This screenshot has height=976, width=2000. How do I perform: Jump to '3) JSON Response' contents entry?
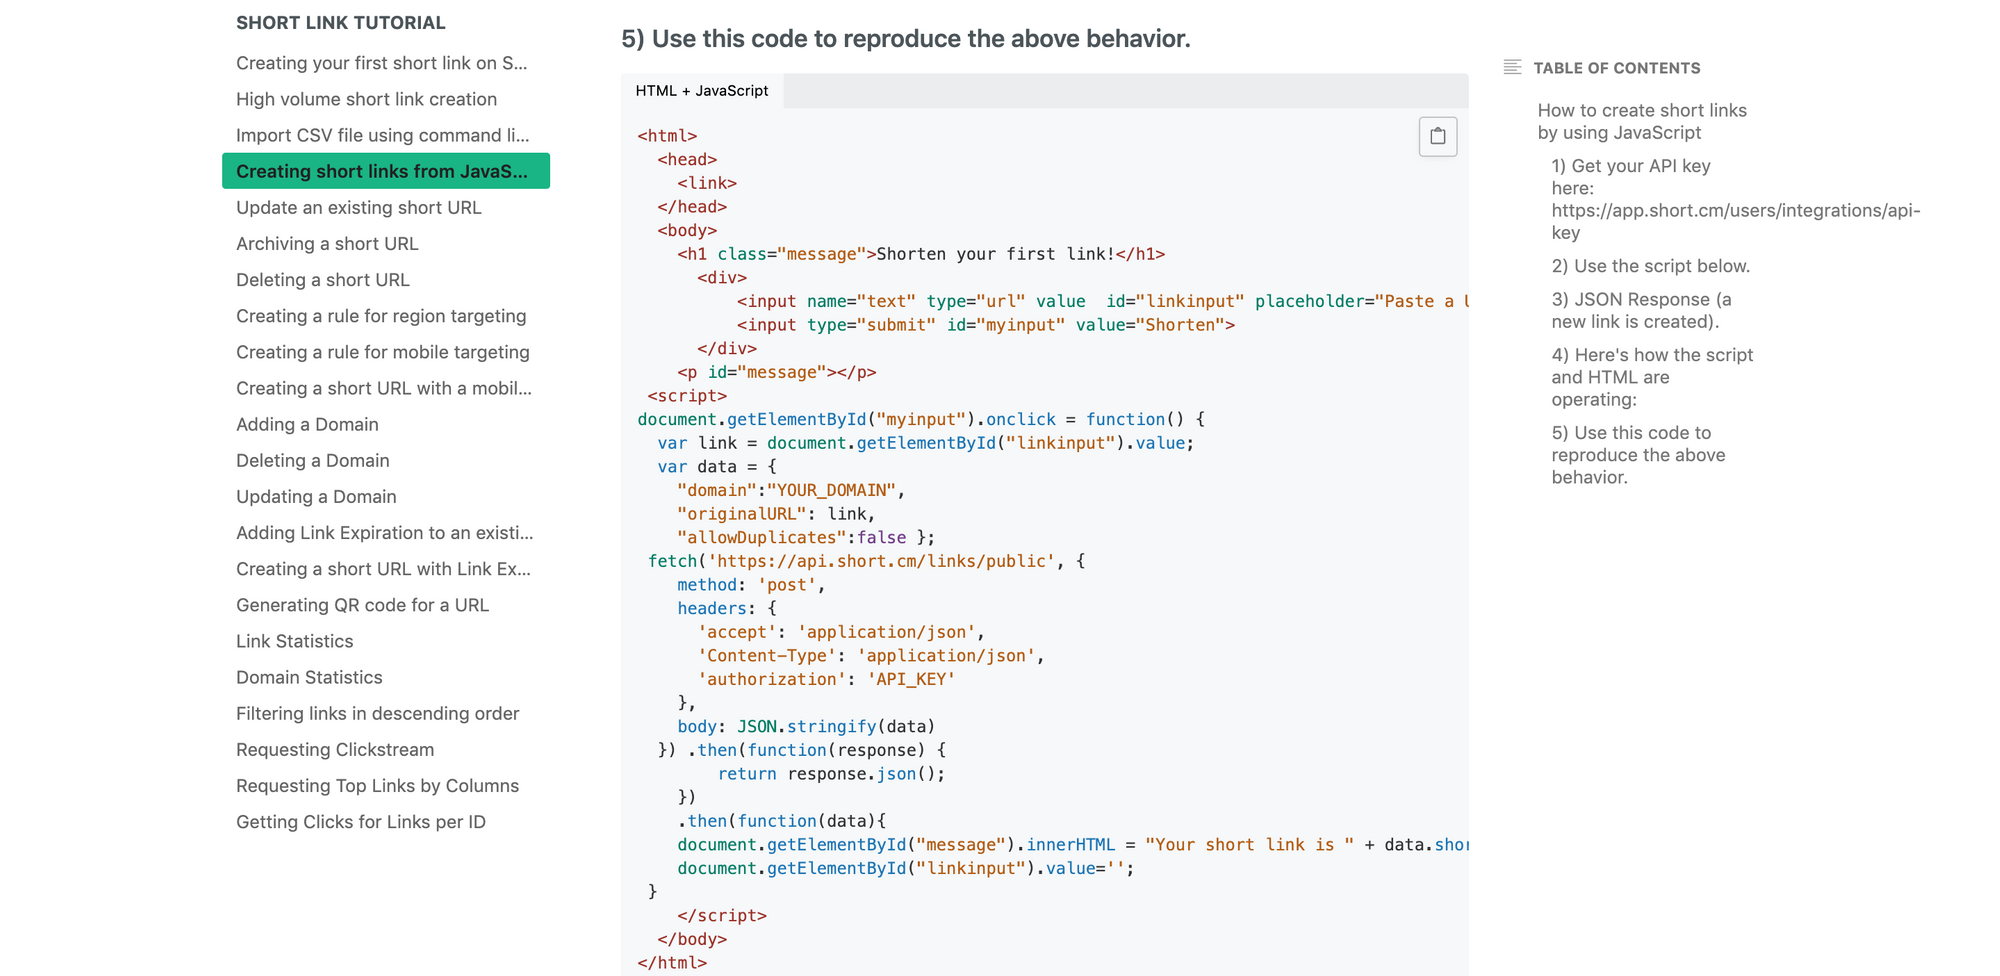coord(1641,310)
